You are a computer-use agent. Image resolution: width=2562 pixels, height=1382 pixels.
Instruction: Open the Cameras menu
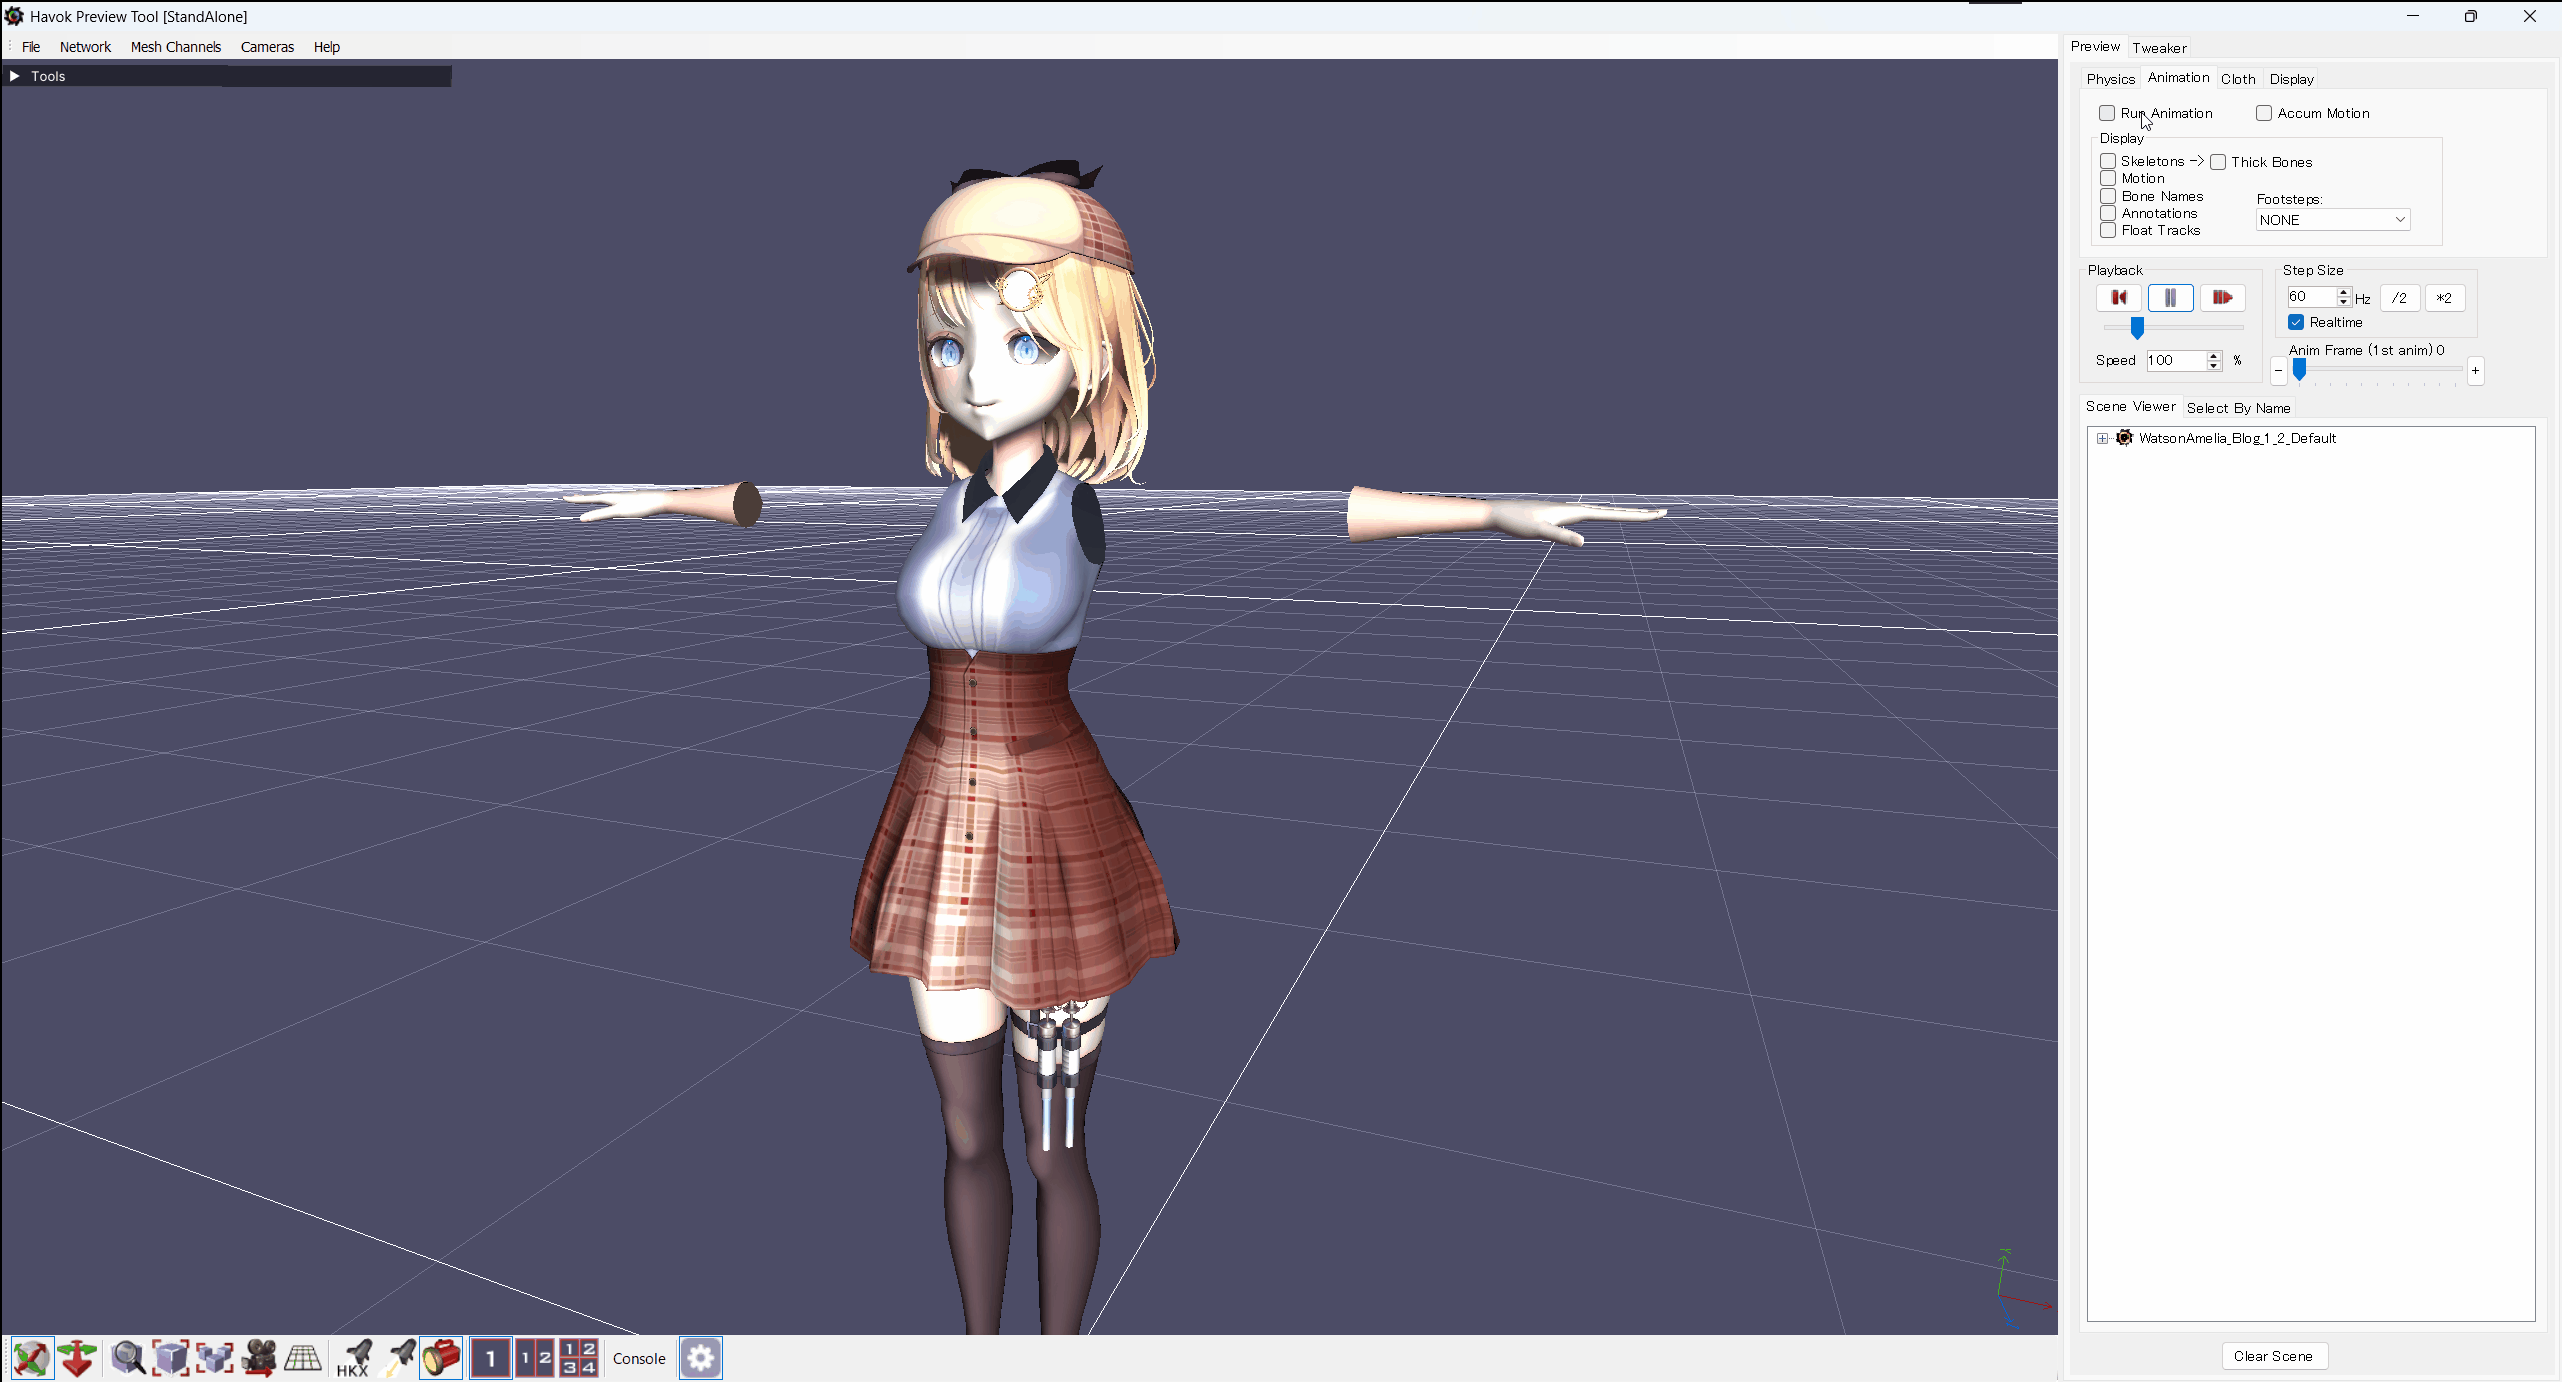click(x=267, y=47)
